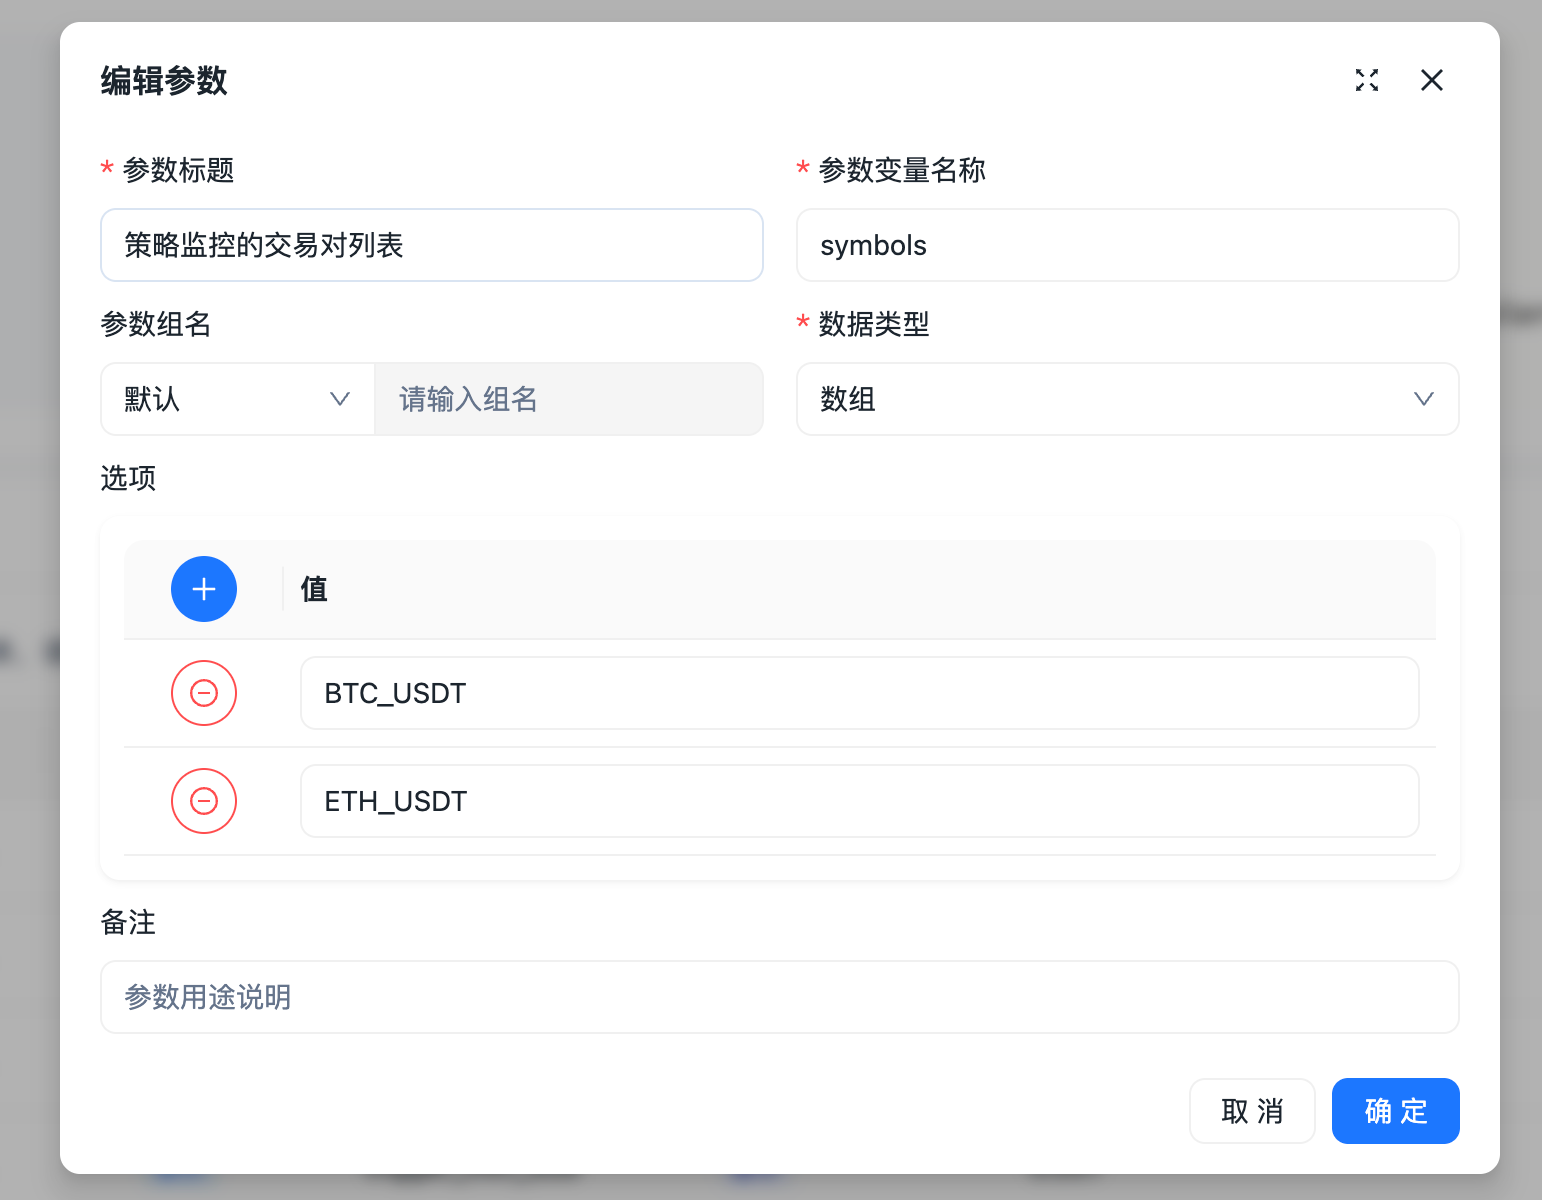Confirm changes with the 确定 button
The height and width of the screenshot is (1200, 1542).
(x=1395, y=1111)
